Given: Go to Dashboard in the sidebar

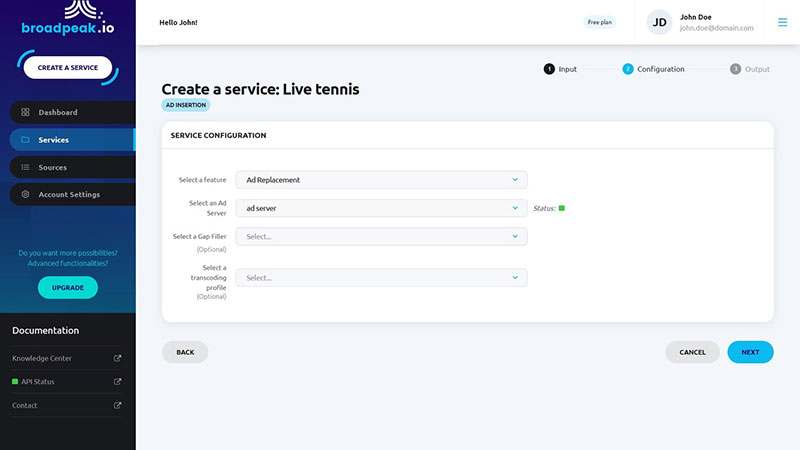Looking at the screenshot, I should pos(57,112).
